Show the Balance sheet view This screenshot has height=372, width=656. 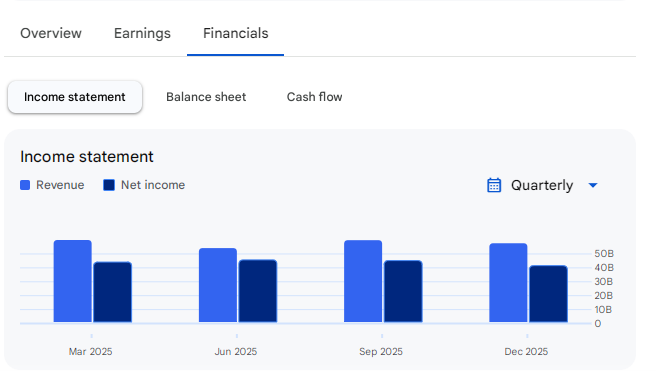206,97
